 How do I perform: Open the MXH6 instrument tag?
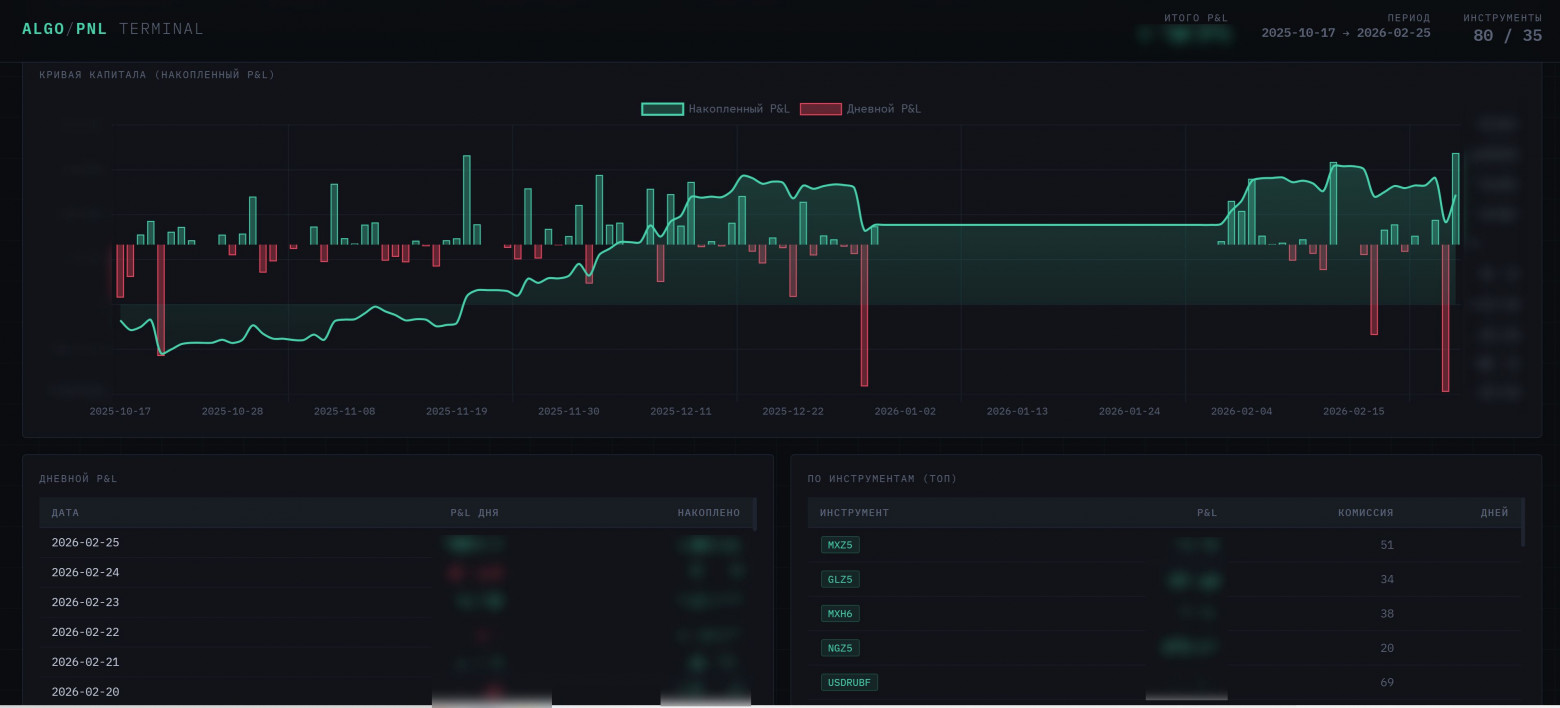(840, 613)
